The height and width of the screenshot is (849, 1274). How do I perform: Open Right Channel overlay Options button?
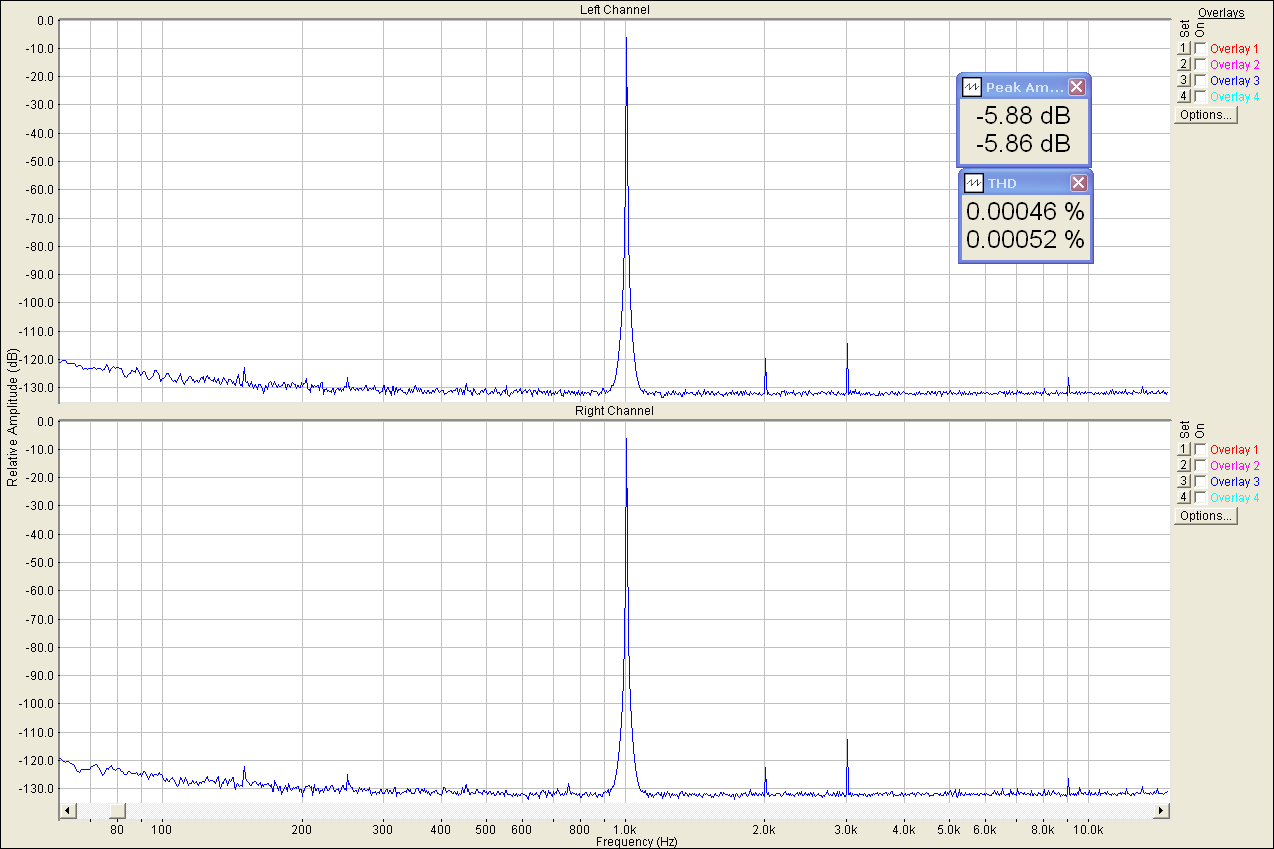(1206, 516)
